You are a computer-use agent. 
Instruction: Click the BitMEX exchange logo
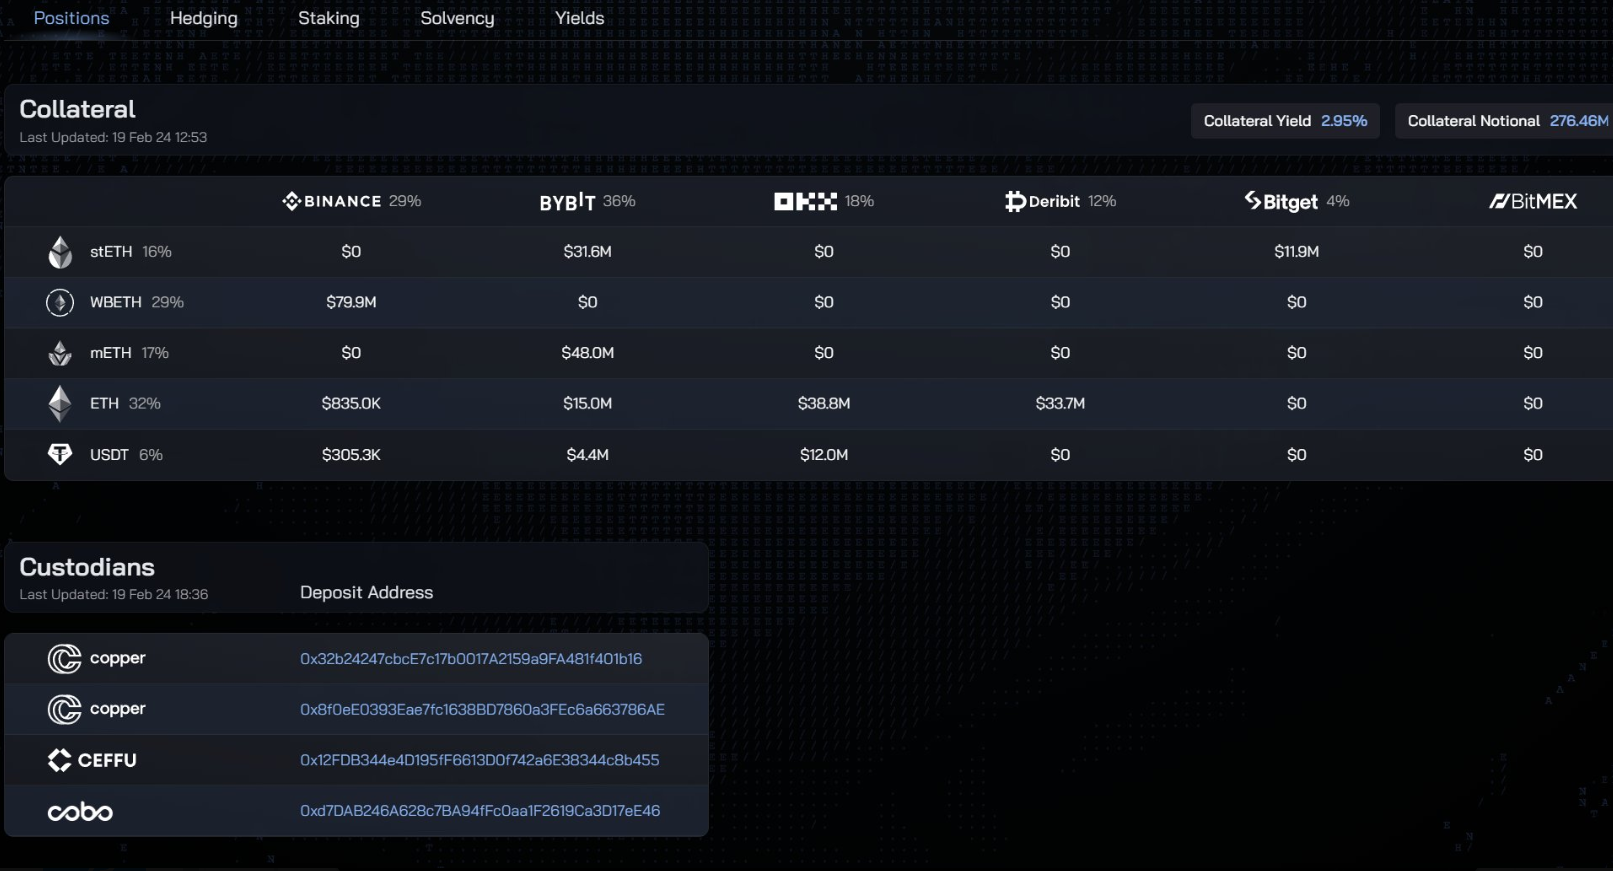click(1533, 202)
